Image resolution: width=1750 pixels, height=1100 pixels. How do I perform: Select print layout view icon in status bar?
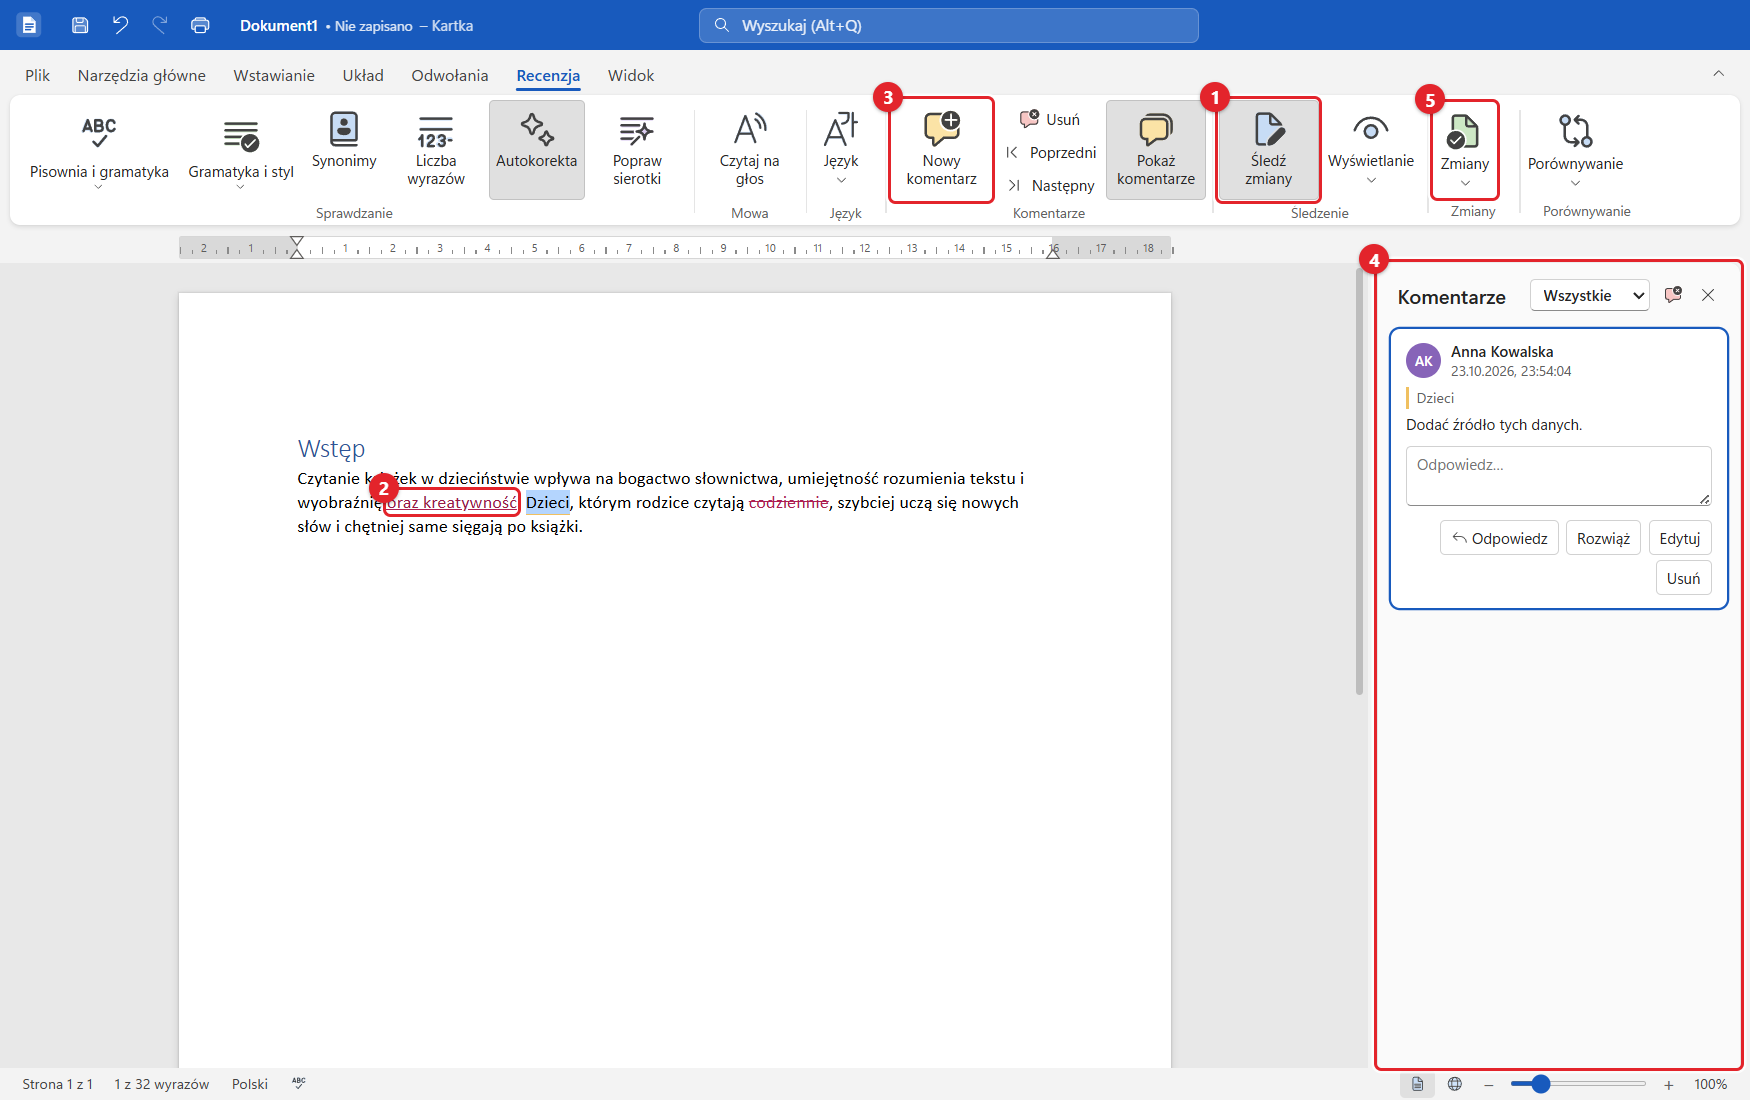point(1417,1084)
